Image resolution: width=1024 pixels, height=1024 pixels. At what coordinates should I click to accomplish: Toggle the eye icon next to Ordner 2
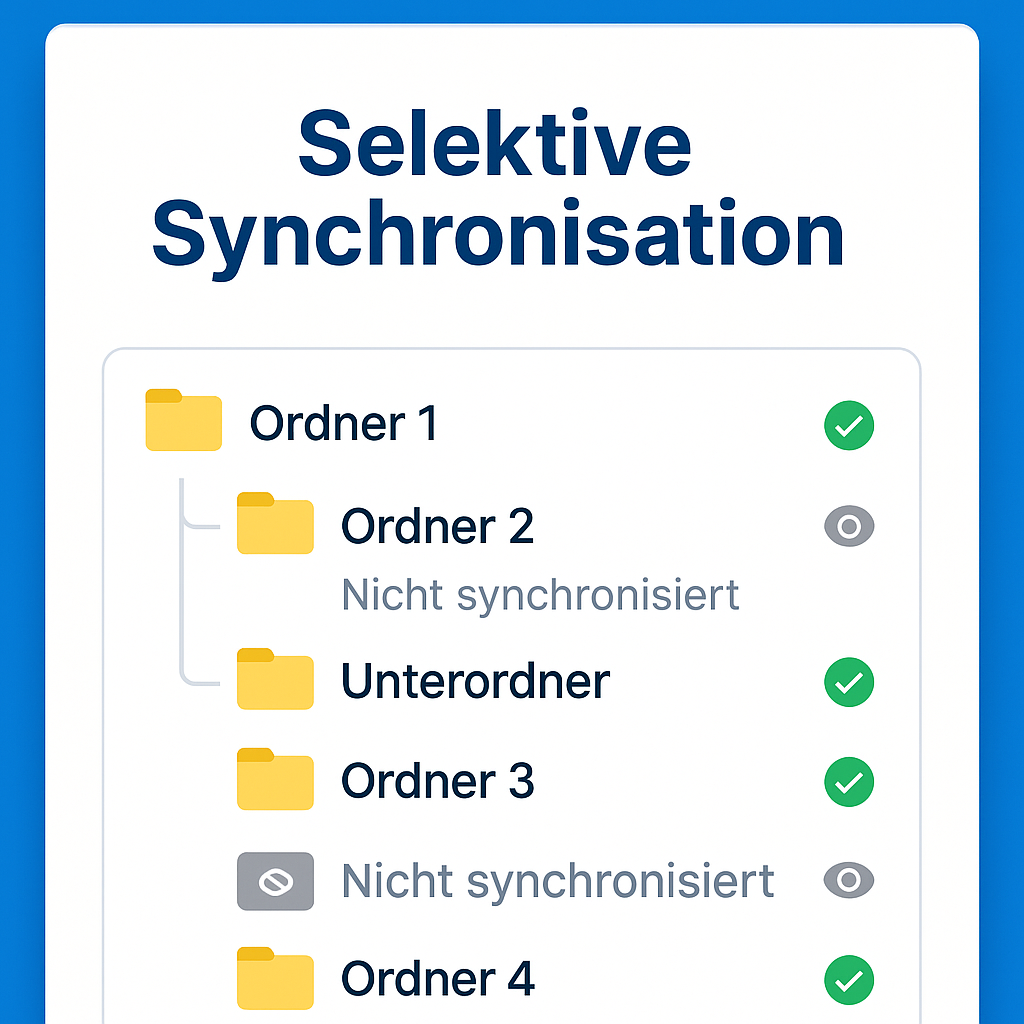pyautogui.click(x=849, y=526)
